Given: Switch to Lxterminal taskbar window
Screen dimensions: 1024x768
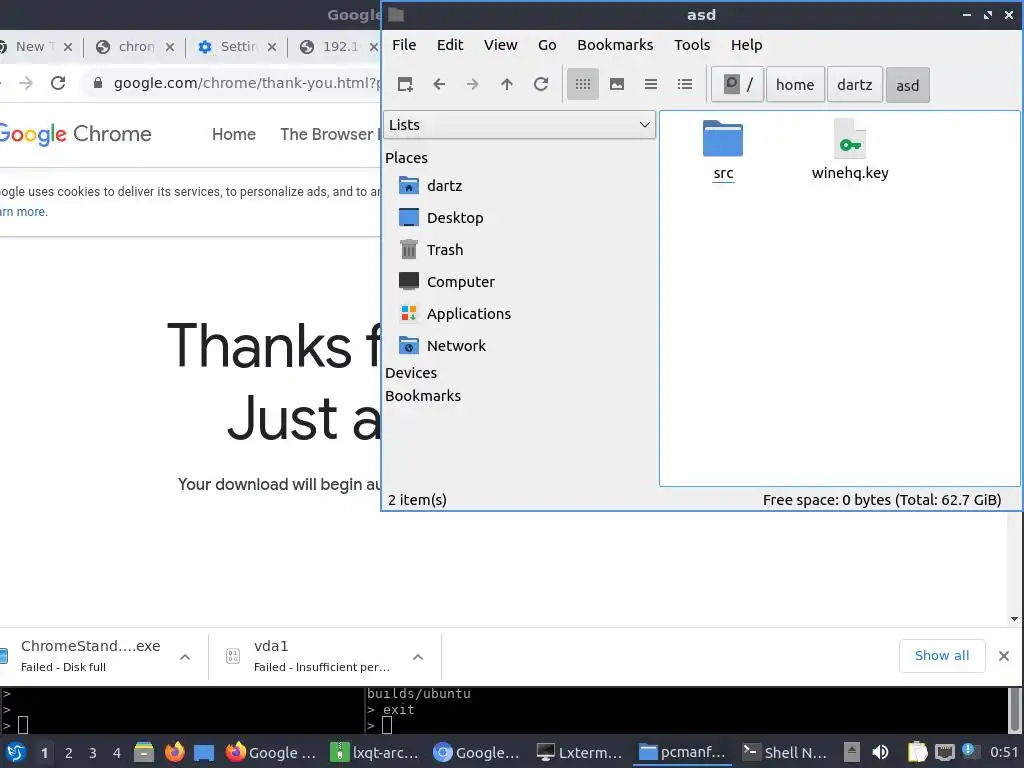Looking at the screenshot, I should [581, 752].
